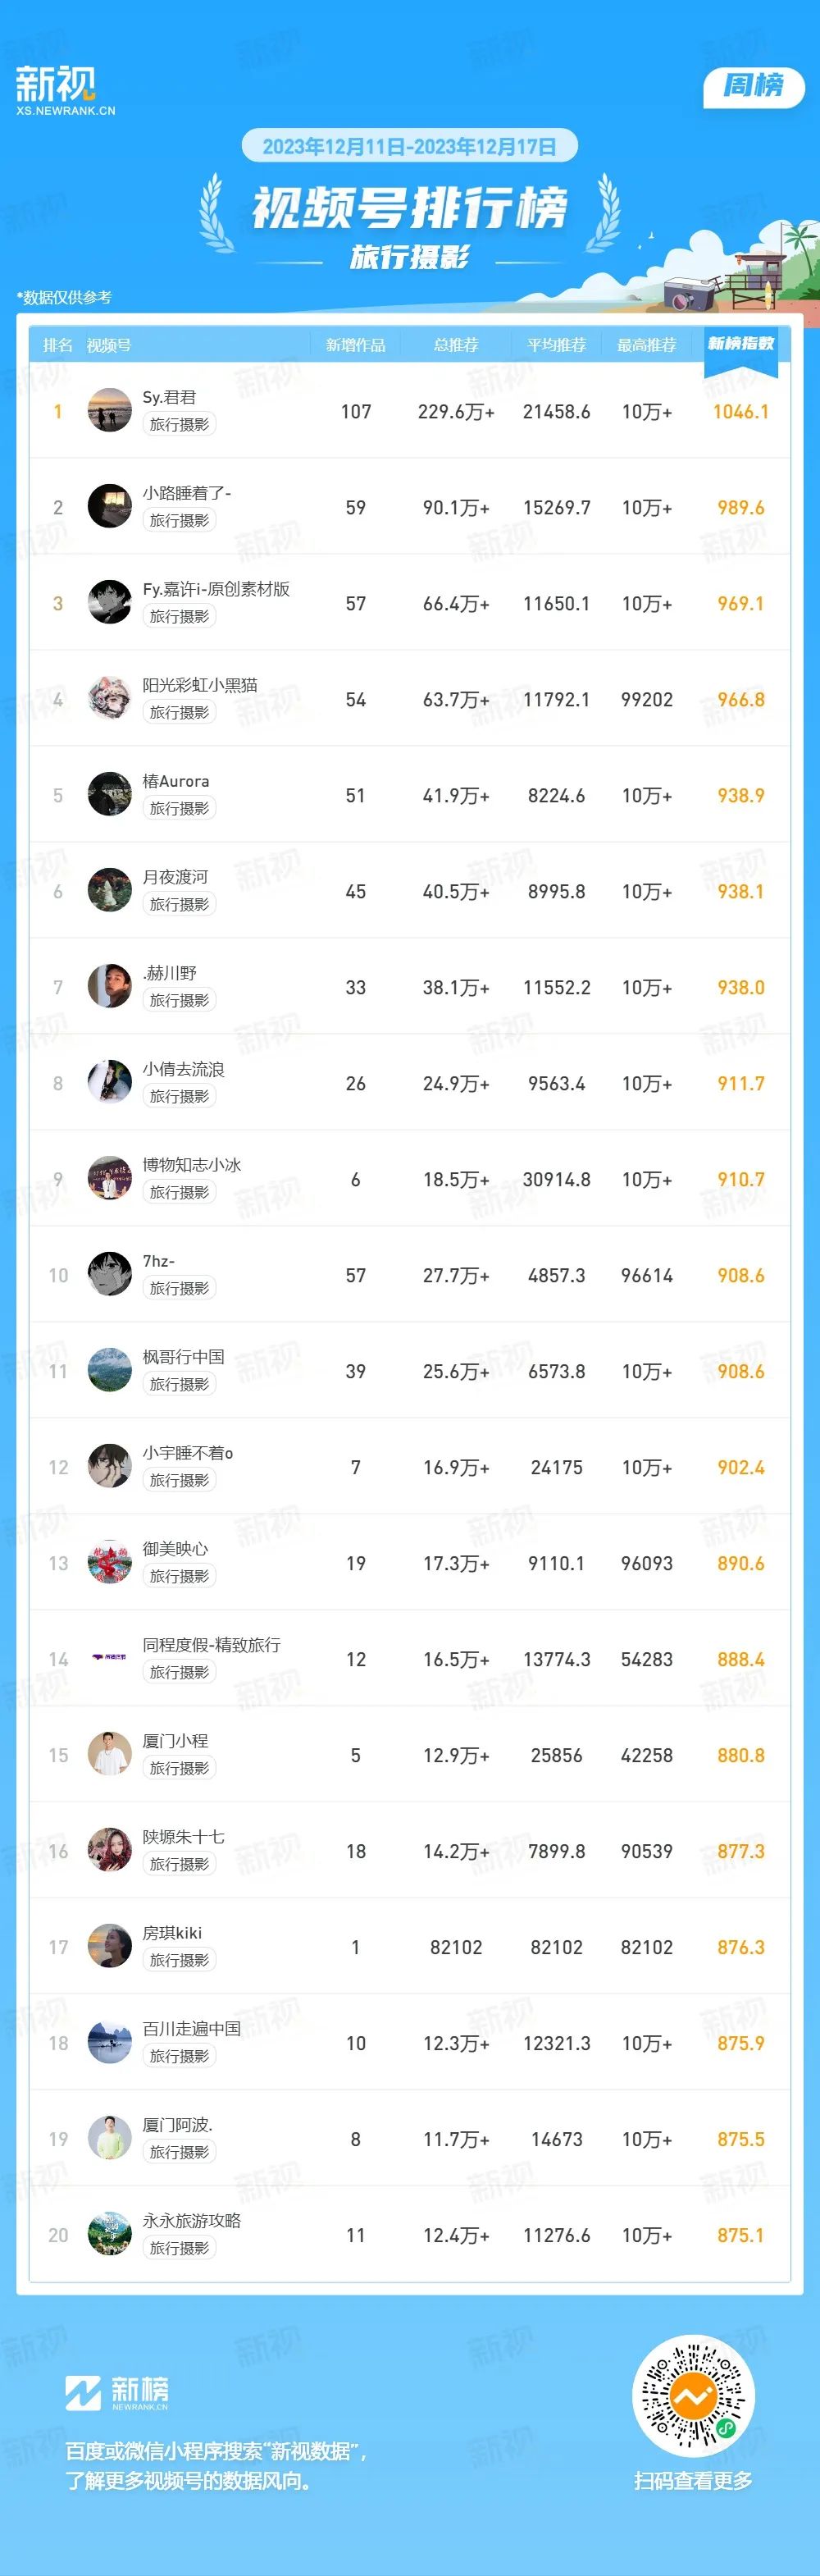Click the 新榜 logo in the footer
This screenshot has height=2576, width=820.
pos(117,2393)
